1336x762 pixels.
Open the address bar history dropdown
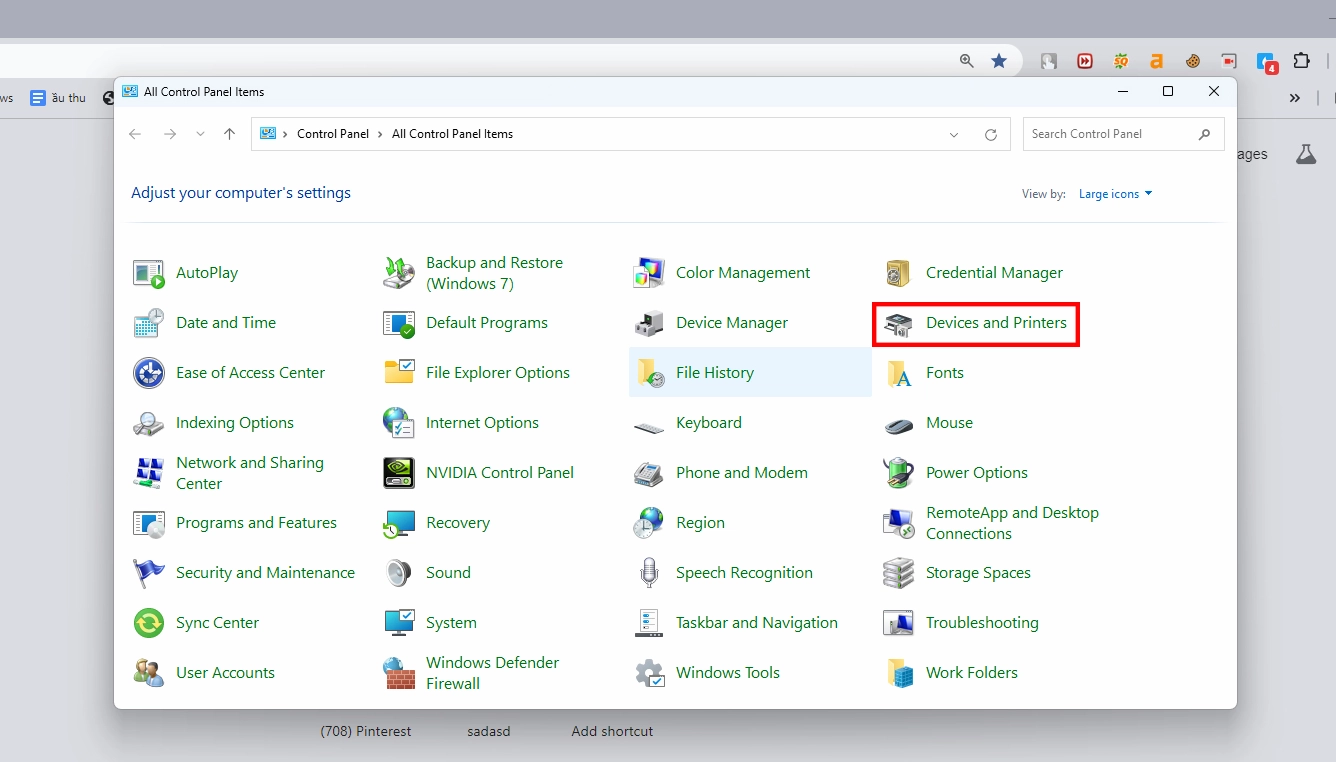954,135
